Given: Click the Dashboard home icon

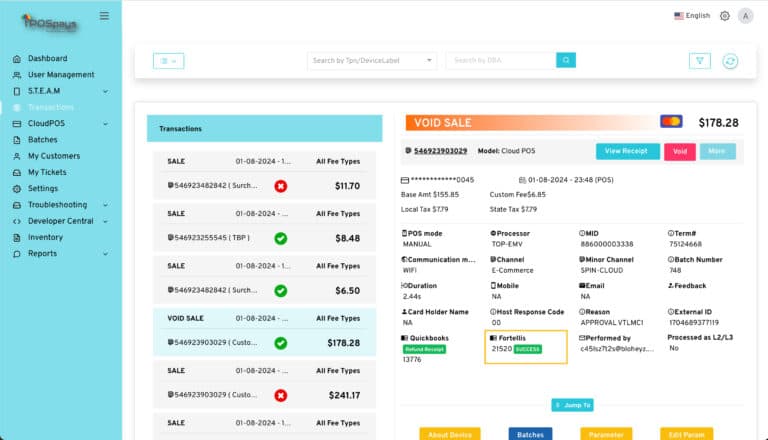Looking at the screenshot, I should pos(17,59).
